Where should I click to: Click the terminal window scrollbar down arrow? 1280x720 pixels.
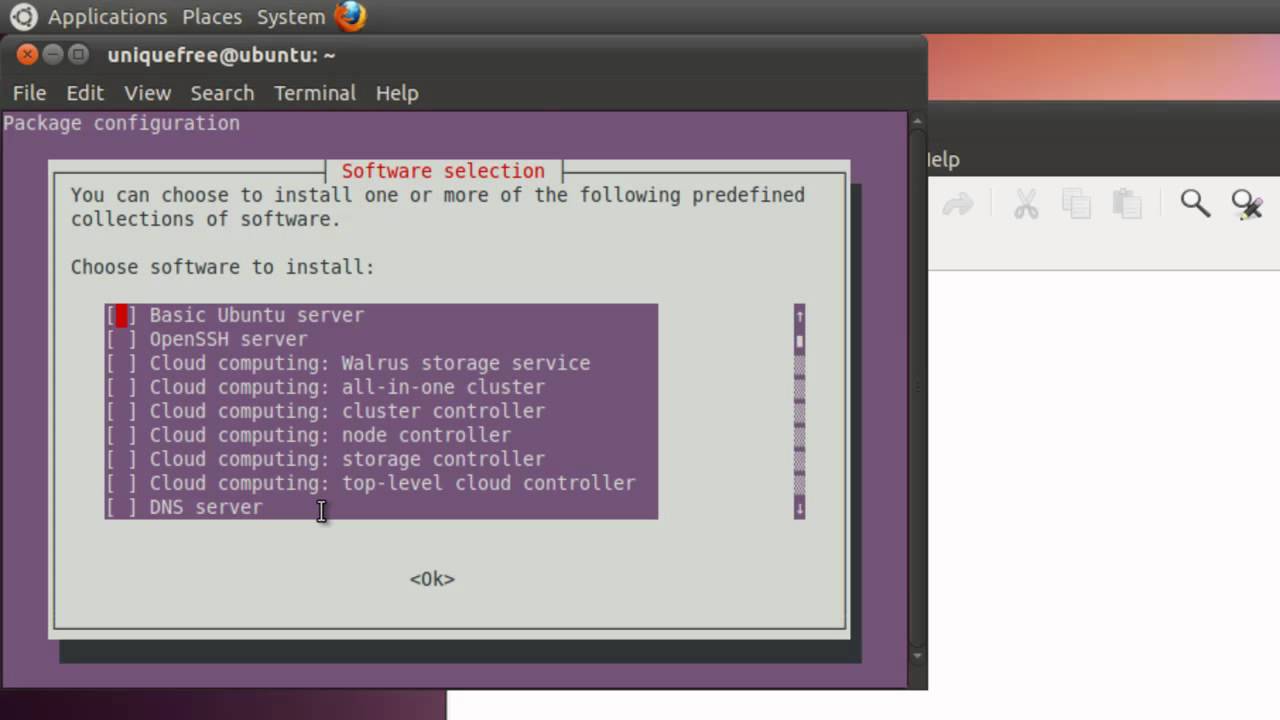point(918,656)
